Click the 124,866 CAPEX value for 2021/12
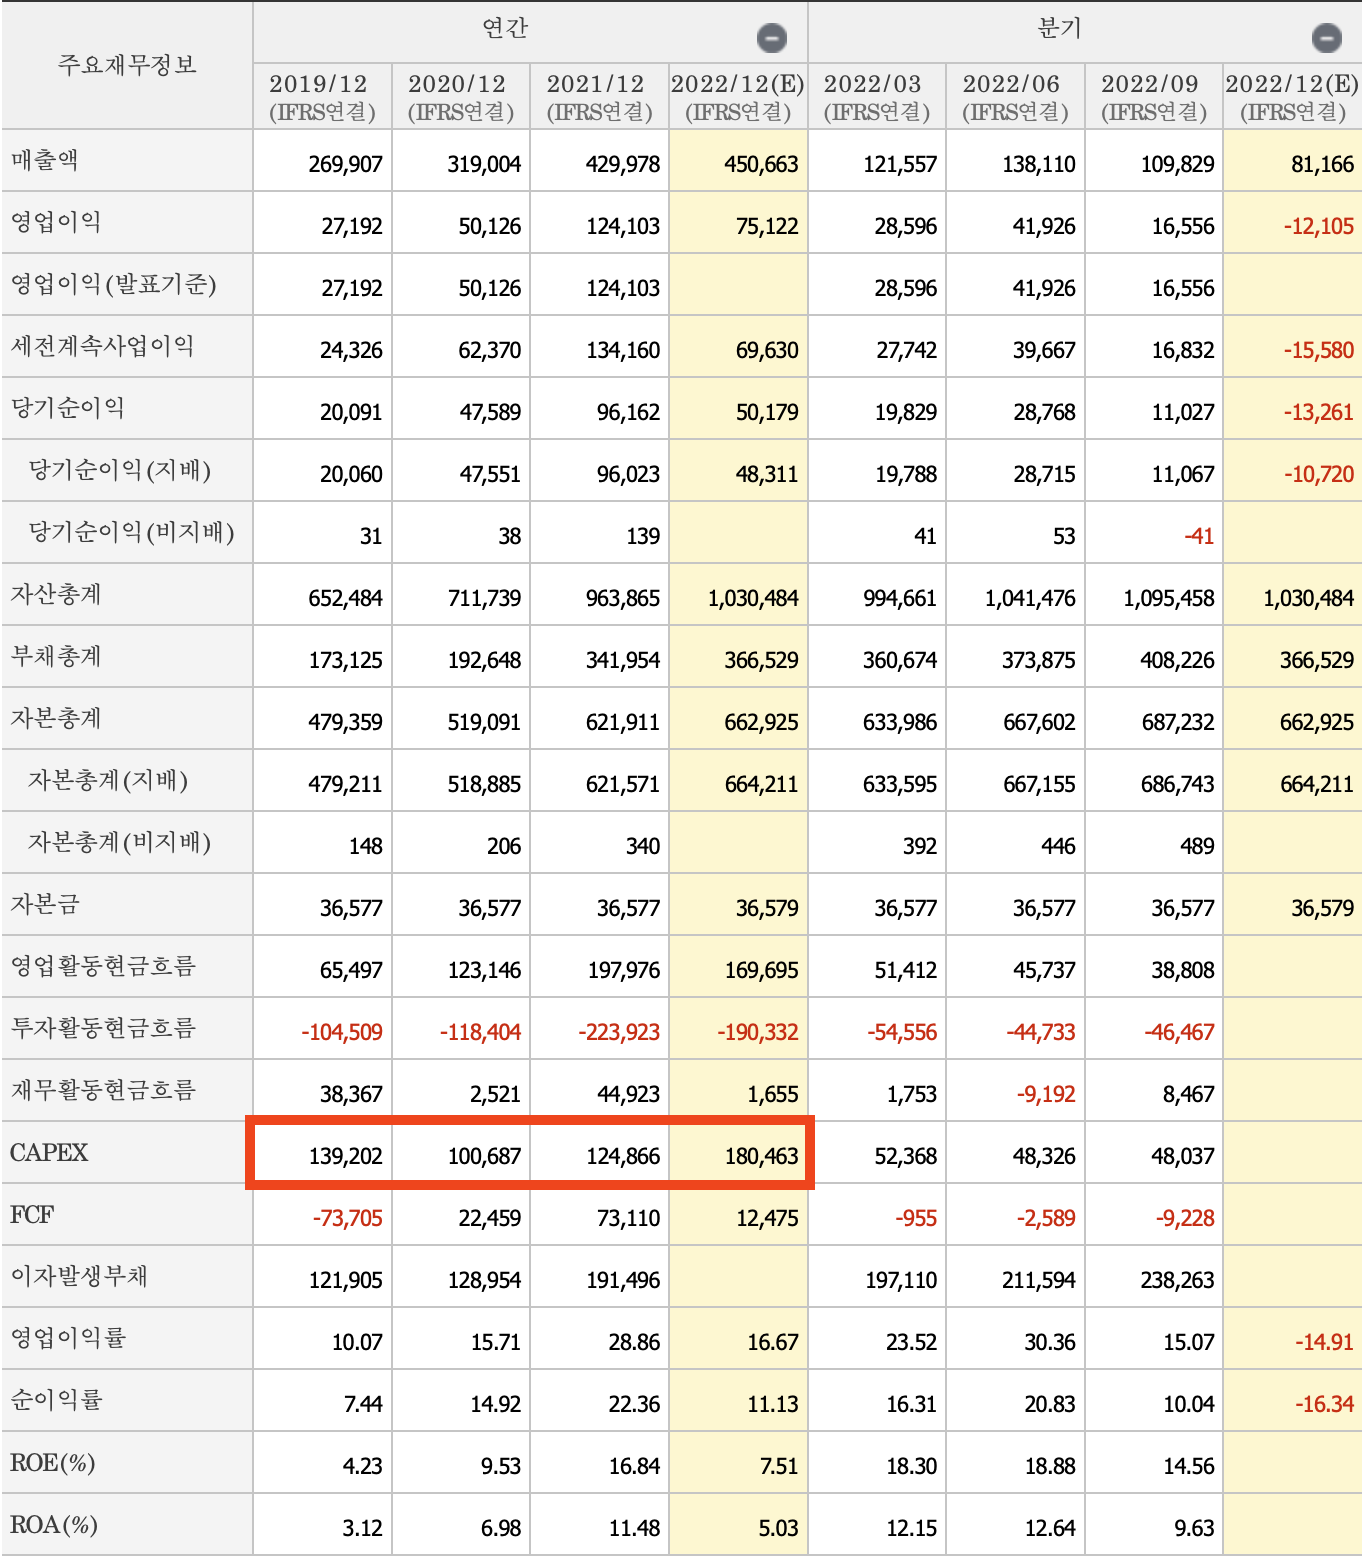 623,1156
